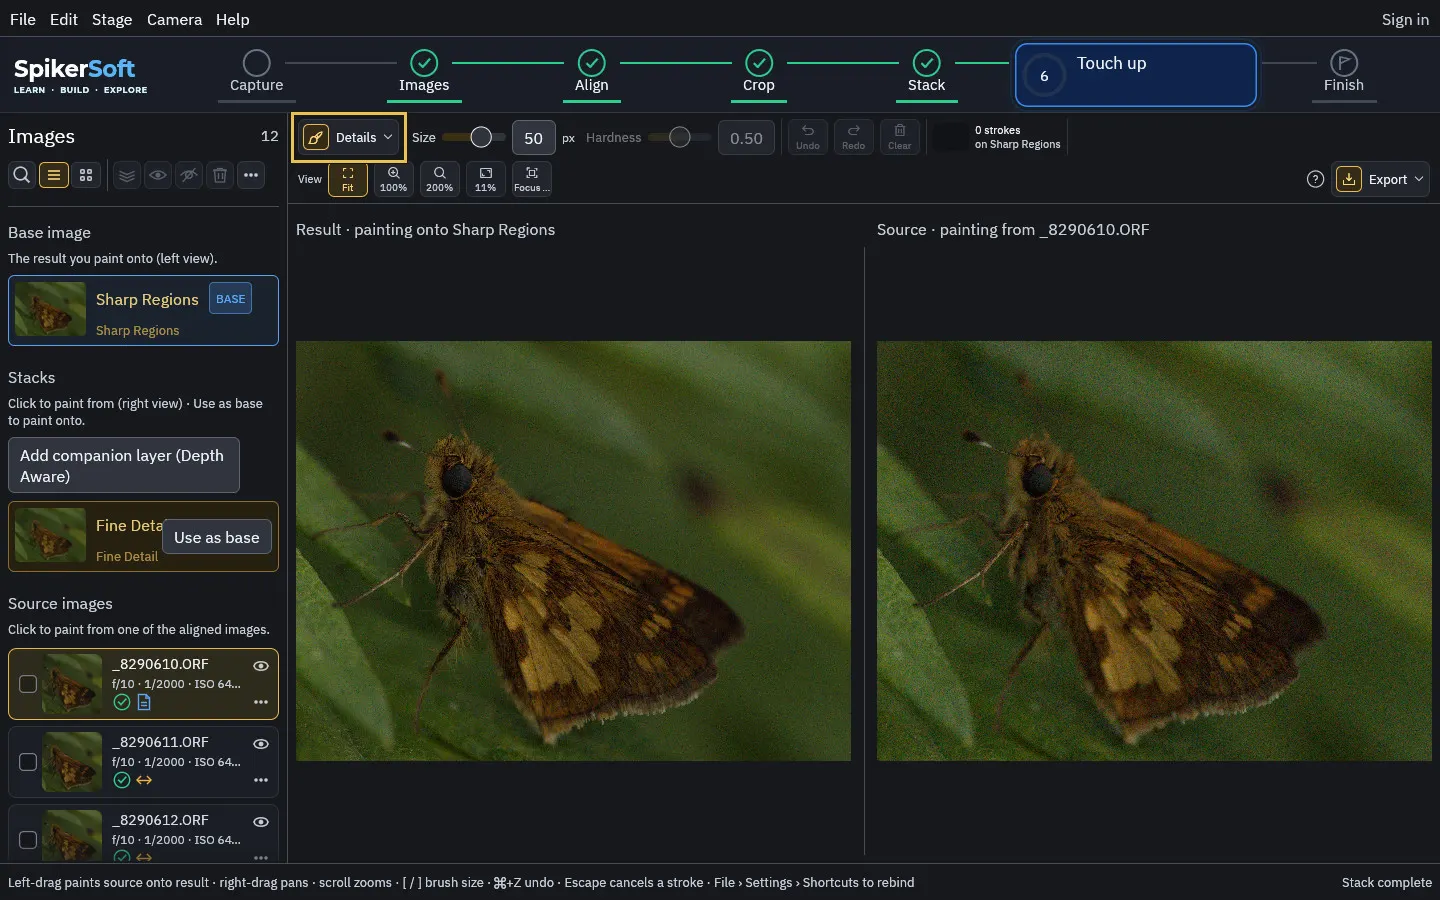Click the Use as base button
Screen dimensions: 1440x900
click(216, 537)
